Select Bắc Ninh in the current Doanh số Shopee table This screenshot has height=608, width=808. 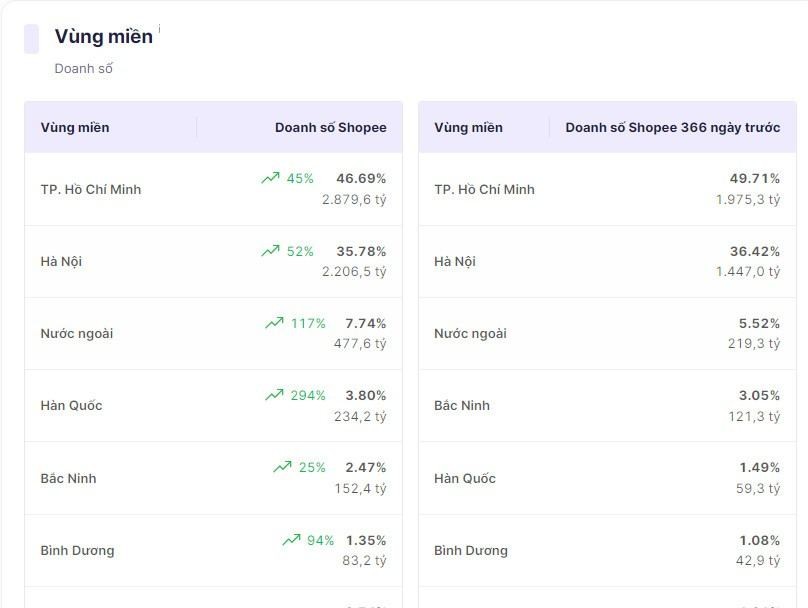(x=69, y=479)
